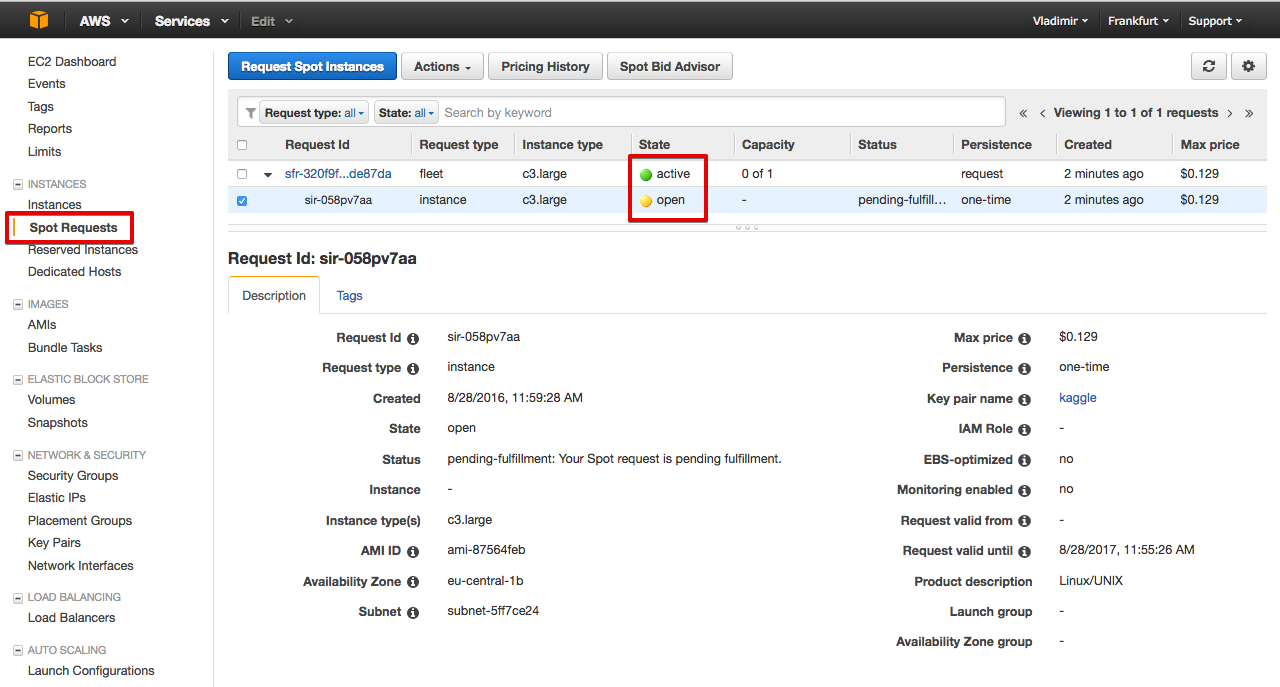This screenshot has width=1280, height=687.
Task: Collapse the INSTANCES sidebar section
Action: [x=17, y=185]
